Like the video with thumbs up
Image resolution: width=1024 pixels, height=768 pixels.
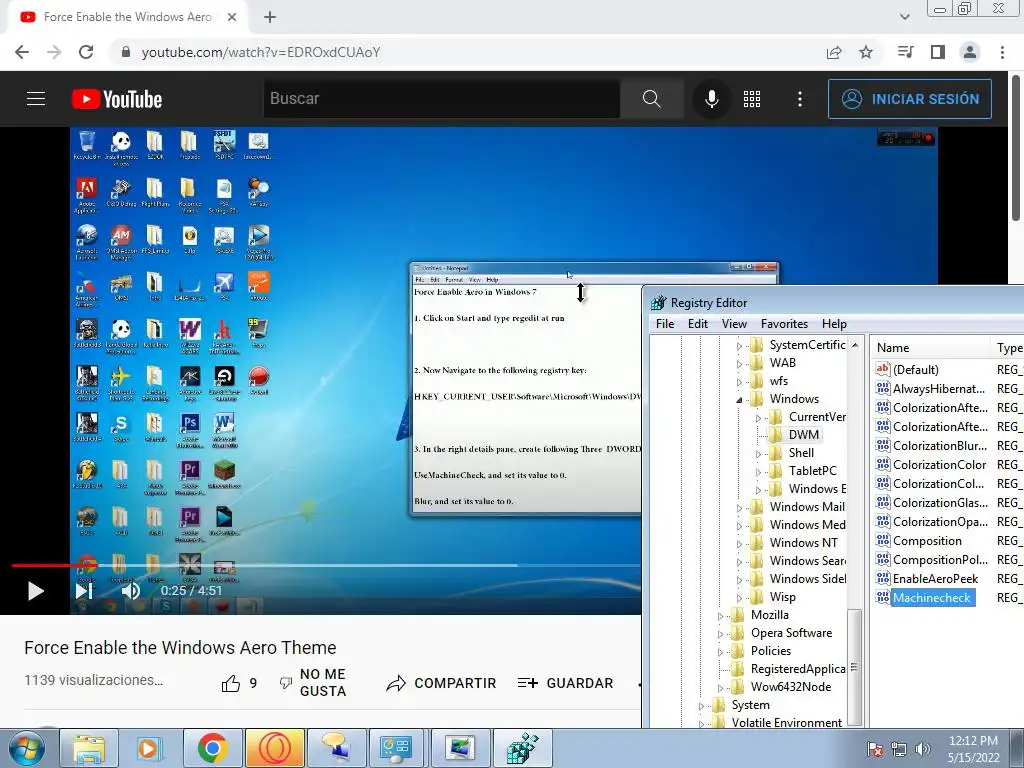click(x=231, y=684)
